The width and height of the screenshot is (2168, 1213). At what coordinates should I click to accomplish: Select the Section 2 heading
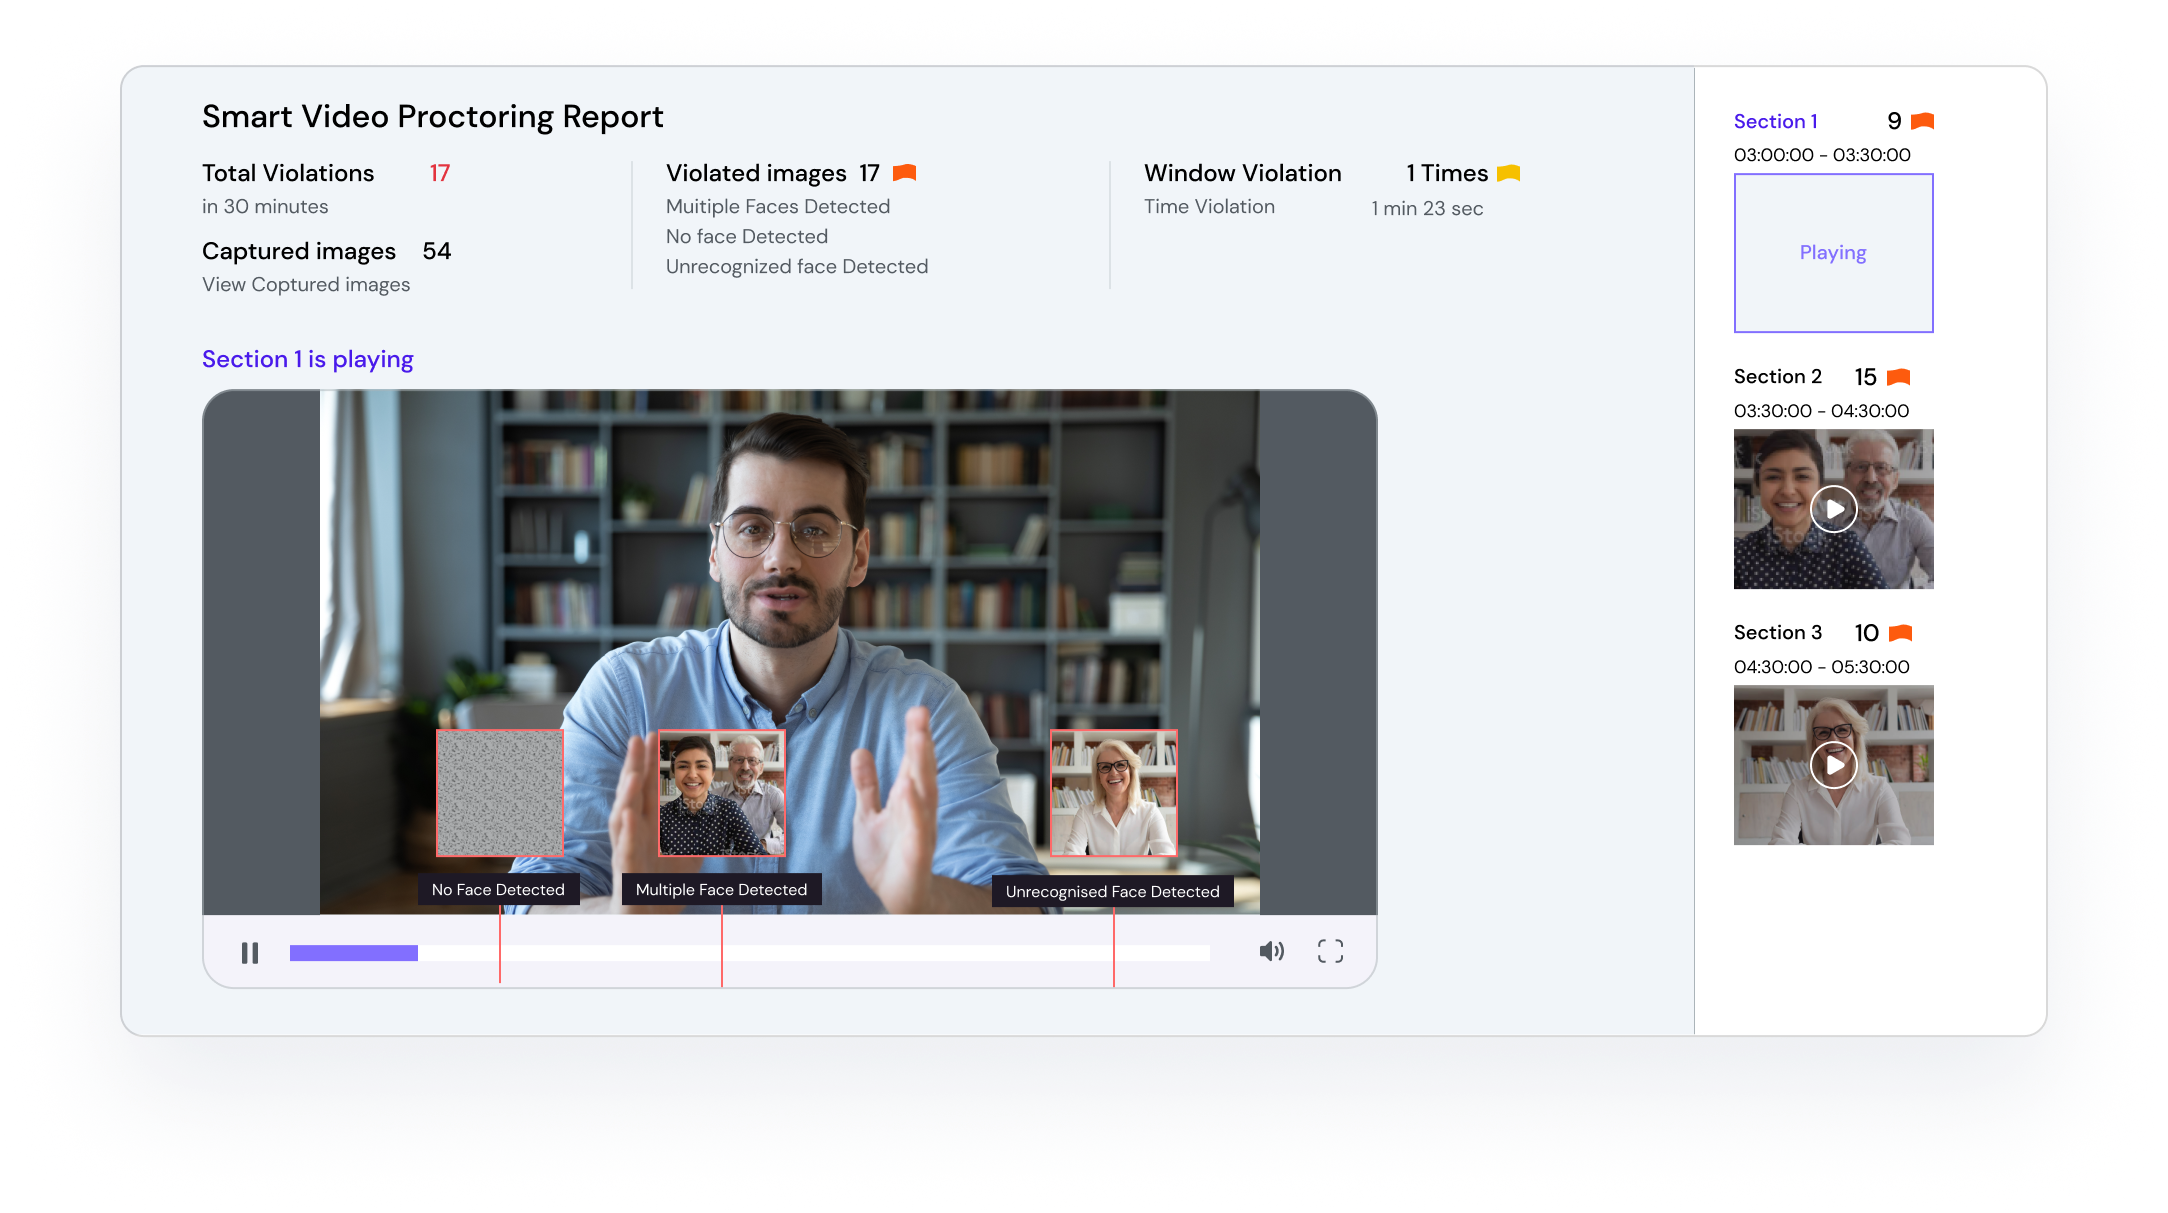[1778, 376]
